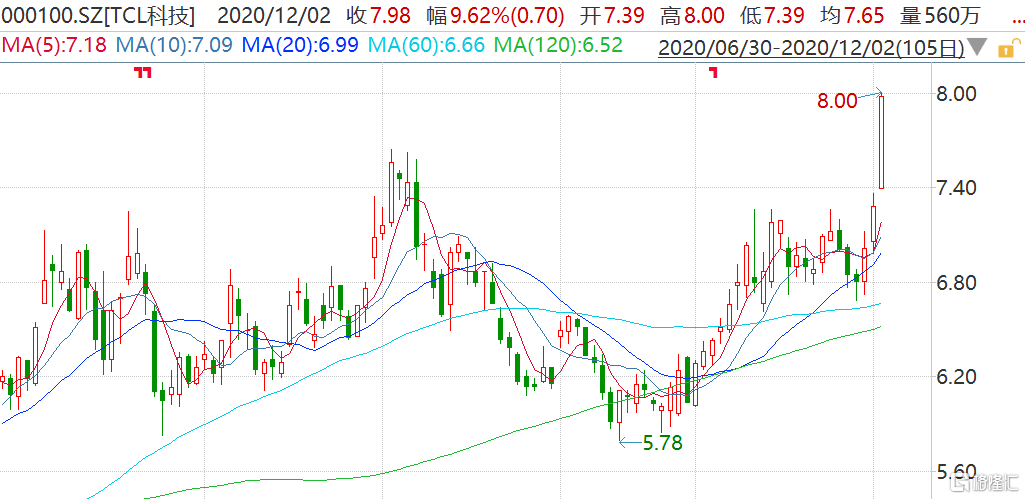Image resolution: width=1025 pixels, height=499 pixels.
Task: Click the 8.00 high price annotation
Action: coord(836,101)
